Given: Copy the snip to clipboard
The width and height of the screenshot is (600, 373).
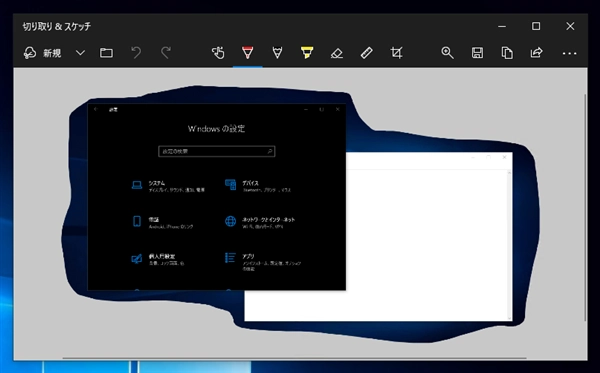Looking at the screenshot, I should pyautogui.click(x=507, y=53).
